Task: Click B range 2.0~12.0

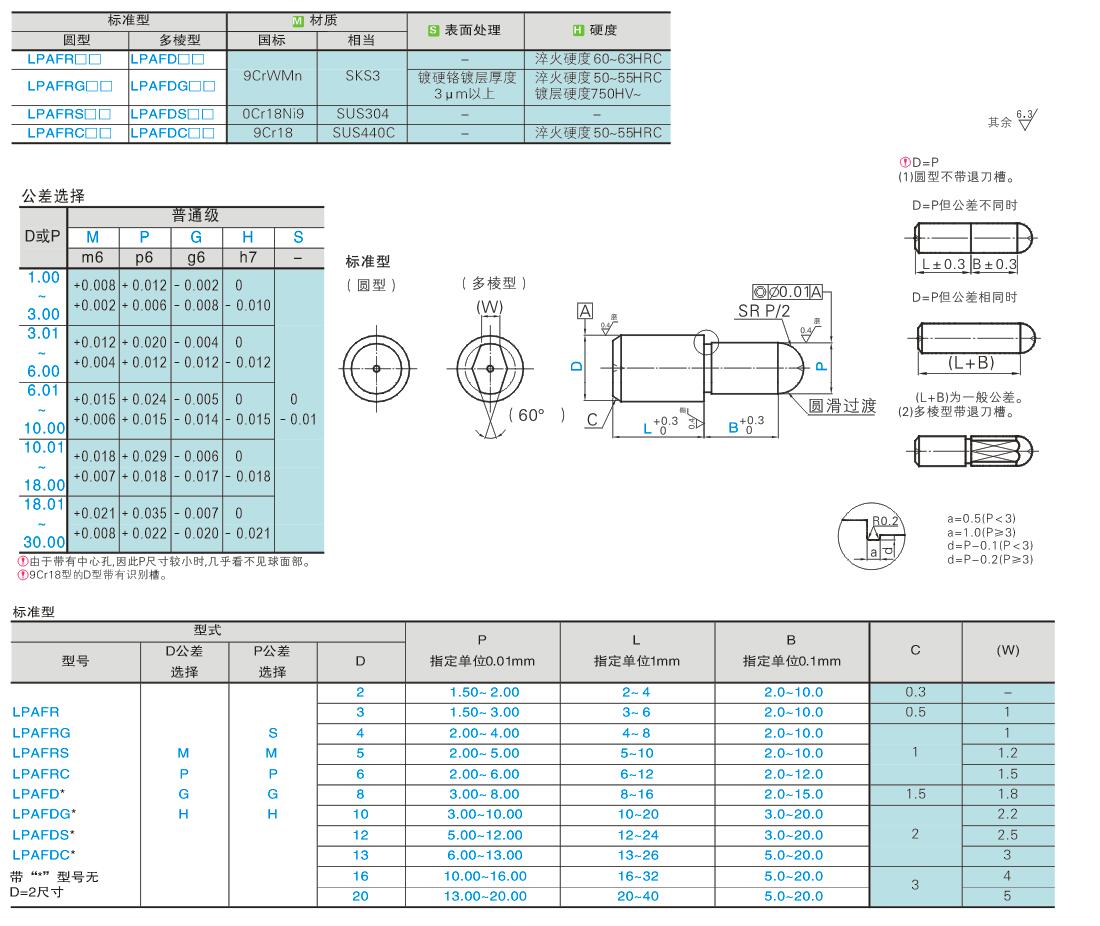Action: pos(793,774)
